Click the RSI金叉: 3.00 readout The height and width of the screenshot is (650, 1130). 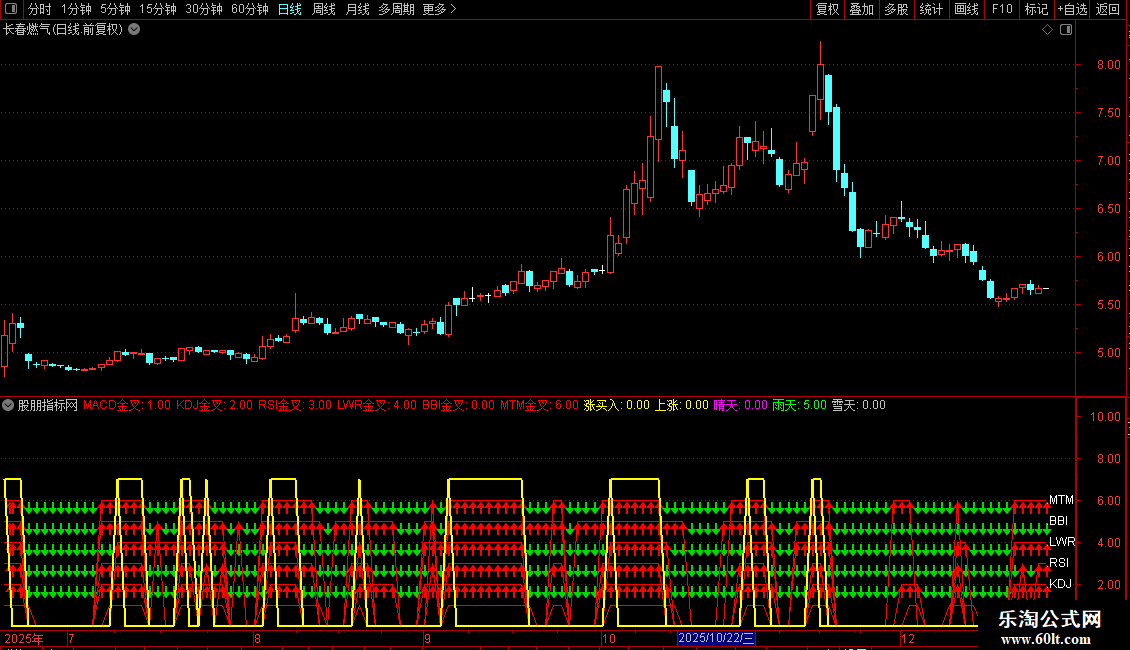click(295, 405)
